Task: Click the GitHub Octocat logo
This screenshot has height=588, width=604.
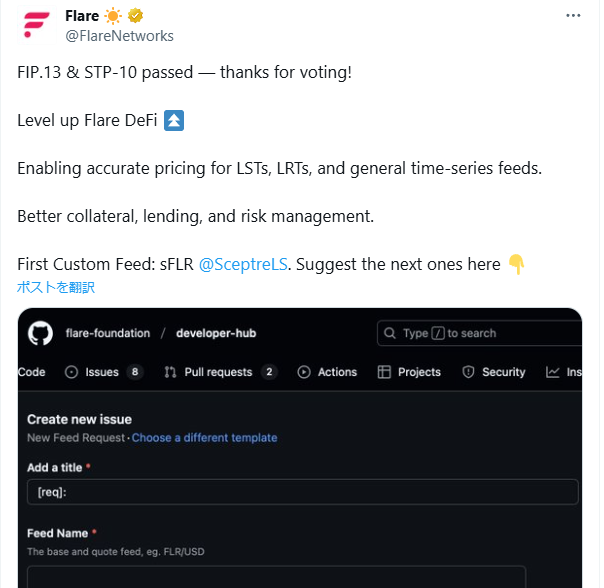Action: click(x=40, y=333)
